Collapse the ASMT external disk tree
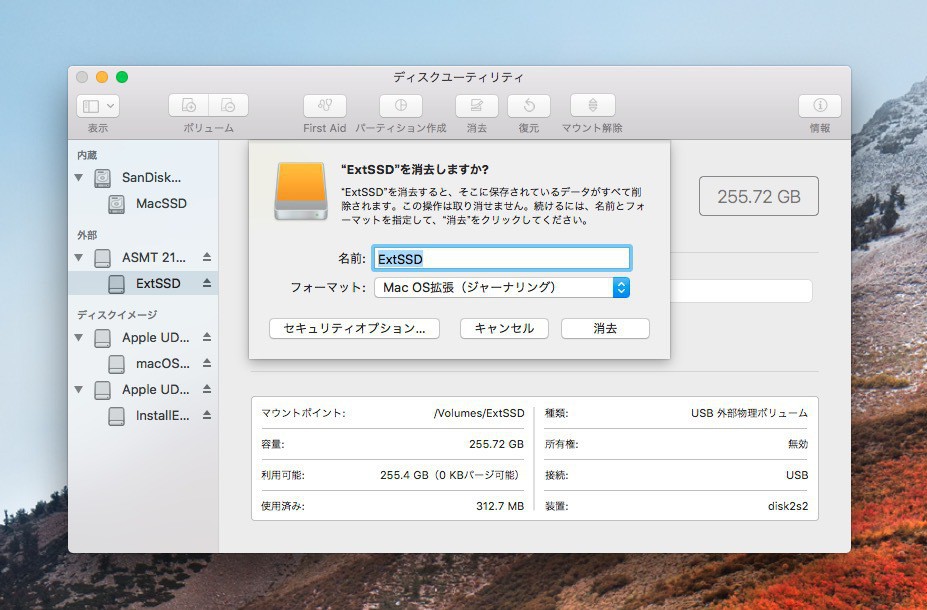927x610 pixels. (79, 258)
